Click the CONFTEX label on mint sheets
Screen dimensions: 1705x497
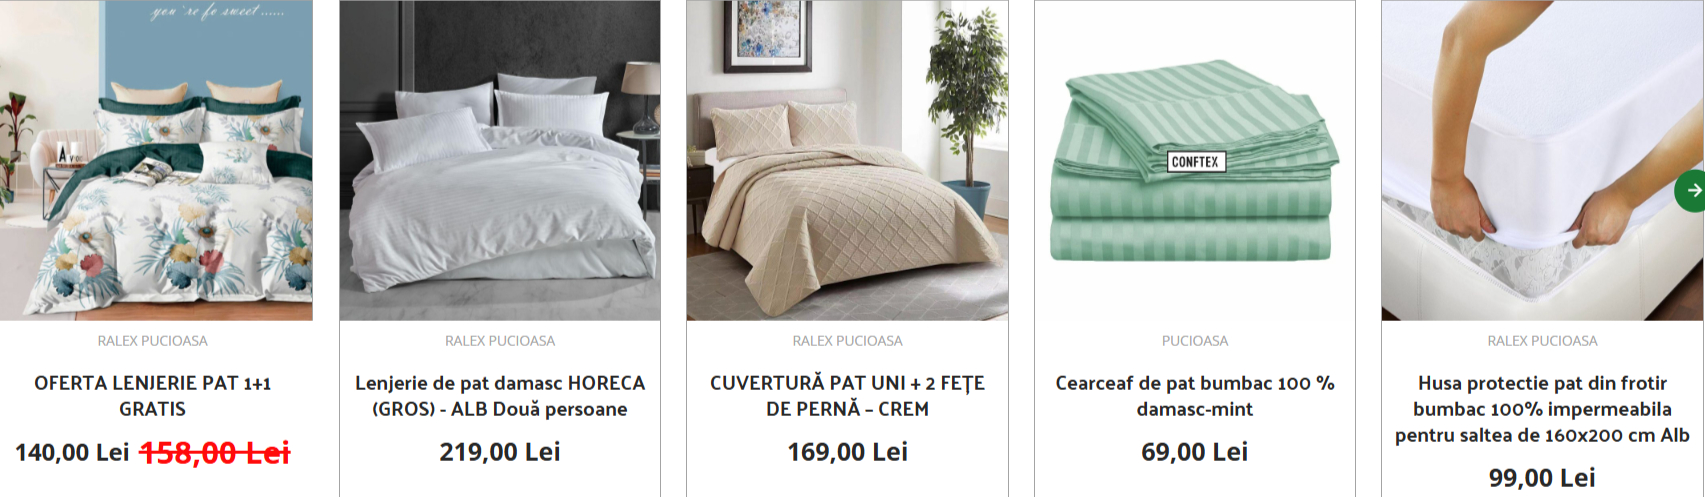[1195, 161]
